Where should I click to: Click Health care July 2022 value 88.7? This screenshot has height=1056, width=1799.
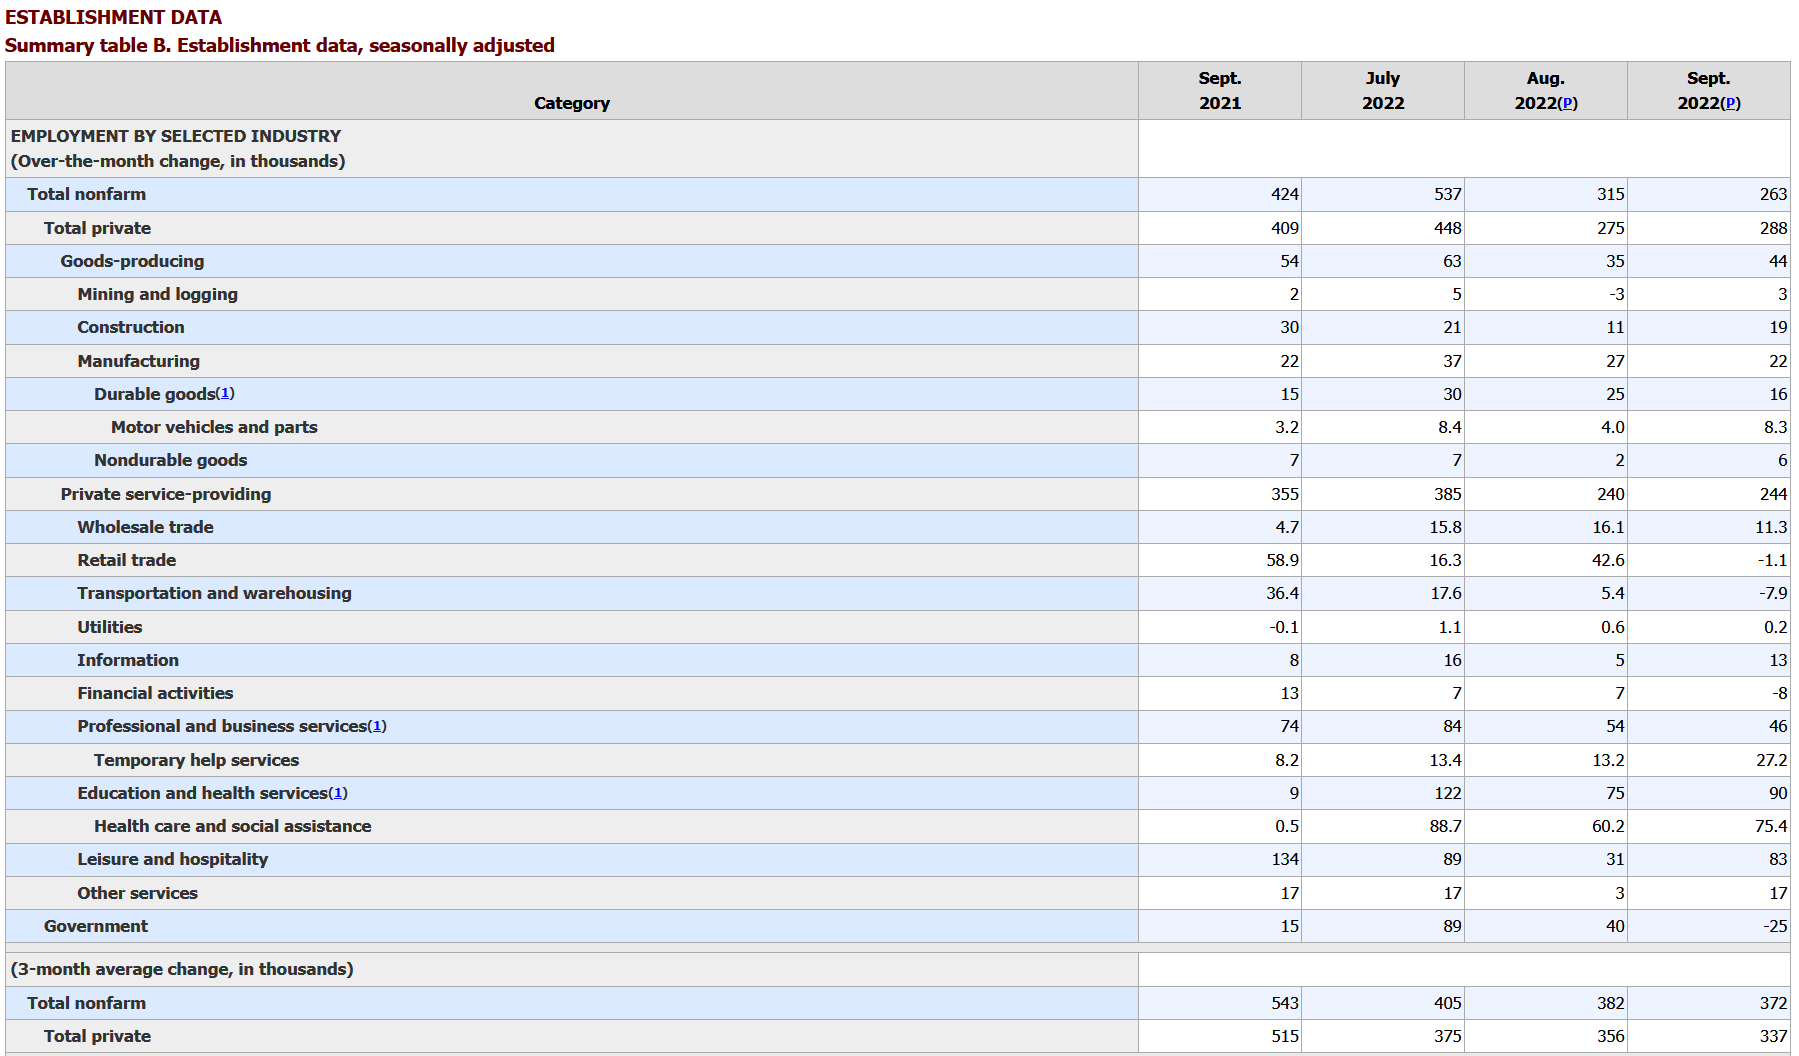(1445, 826)
